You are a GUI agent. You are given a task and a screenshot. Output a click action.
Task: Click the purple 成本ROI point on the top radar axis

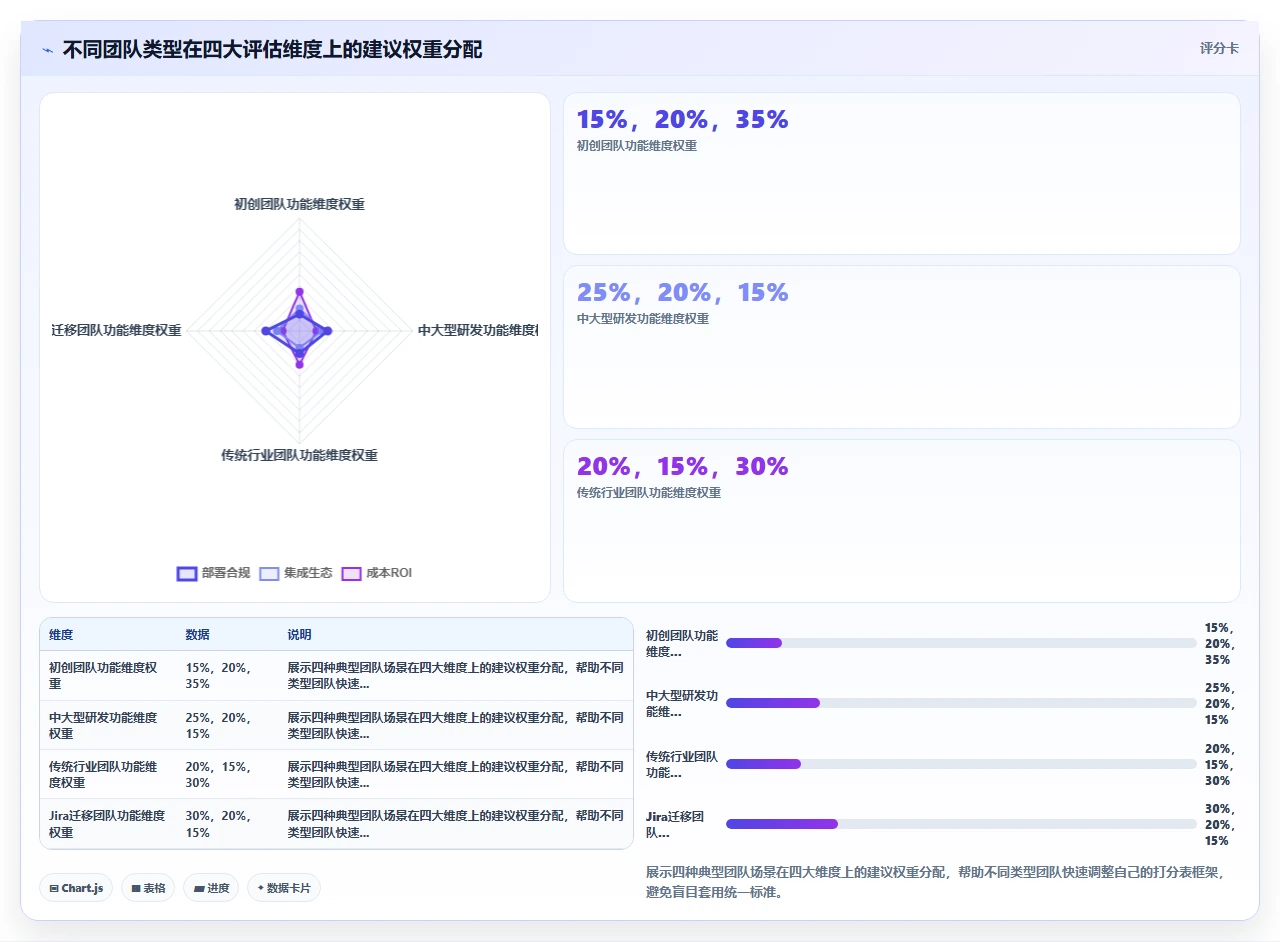click(x=299, y=291)
